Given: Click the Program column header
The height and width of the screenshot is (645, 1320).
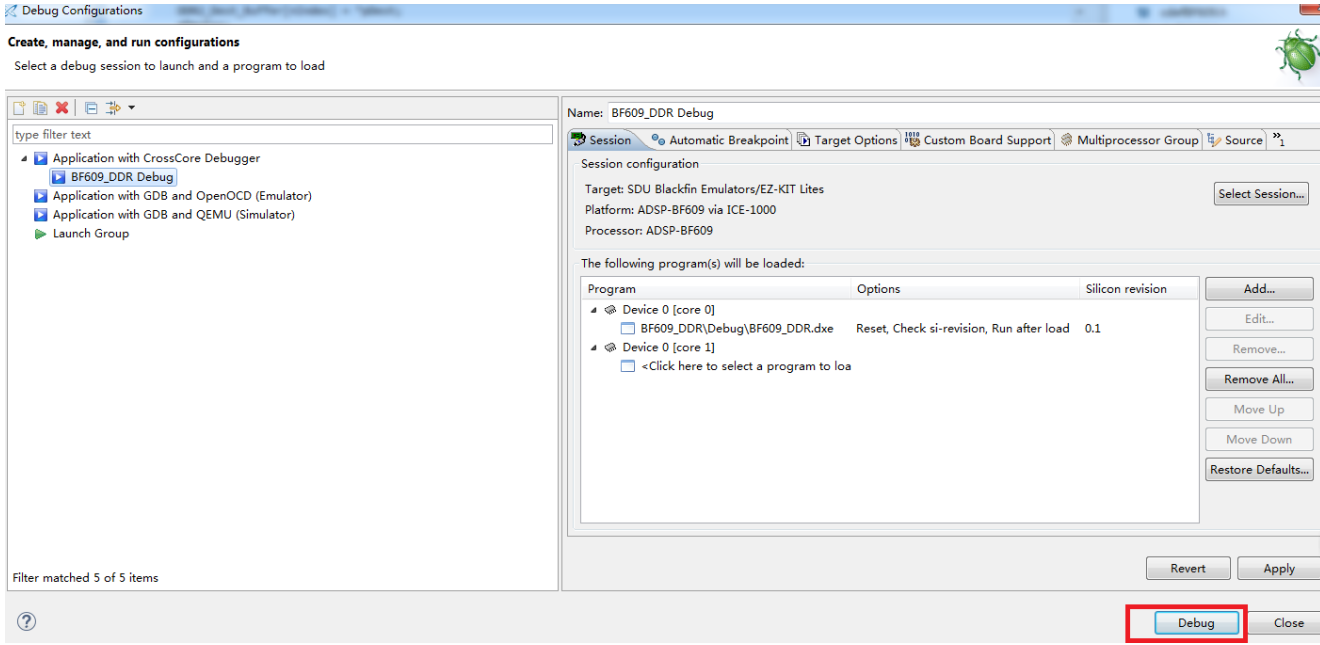Looking at the screenshot, I should click(716, 289).
